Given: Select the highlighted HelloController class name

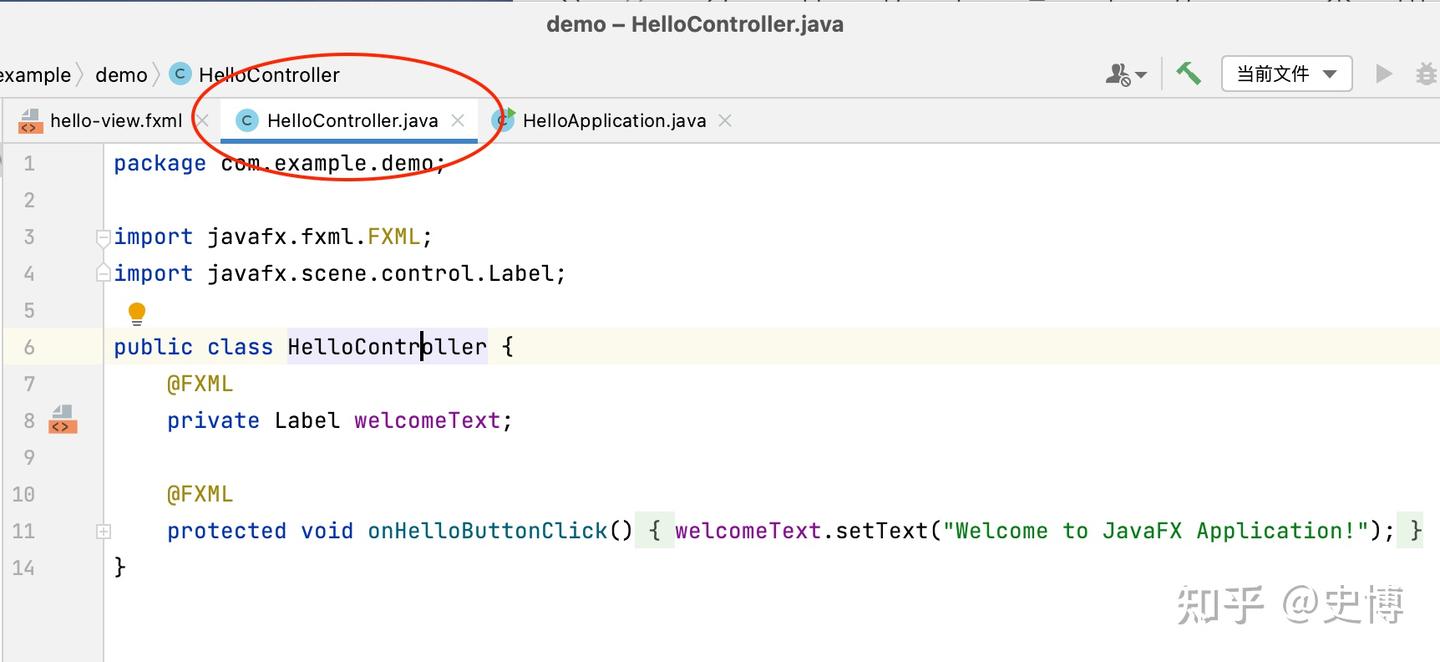Looking at the screenshot, I should pos(387,346).
